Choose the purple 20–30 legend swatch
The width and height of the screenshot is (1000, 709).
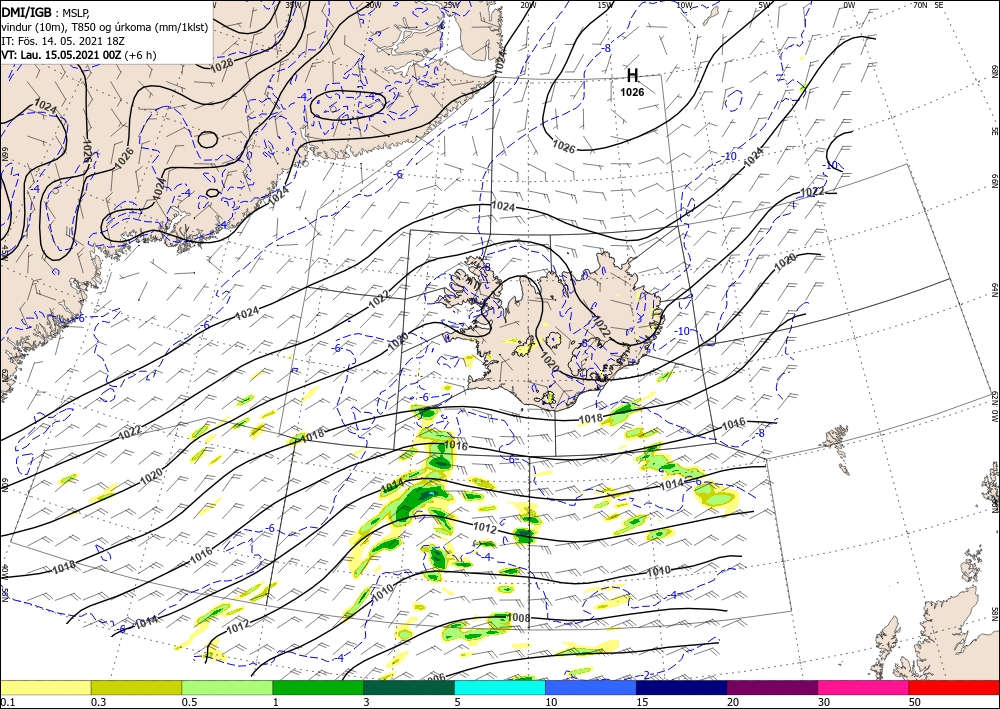pyautogui.click(x=772, y=687)
